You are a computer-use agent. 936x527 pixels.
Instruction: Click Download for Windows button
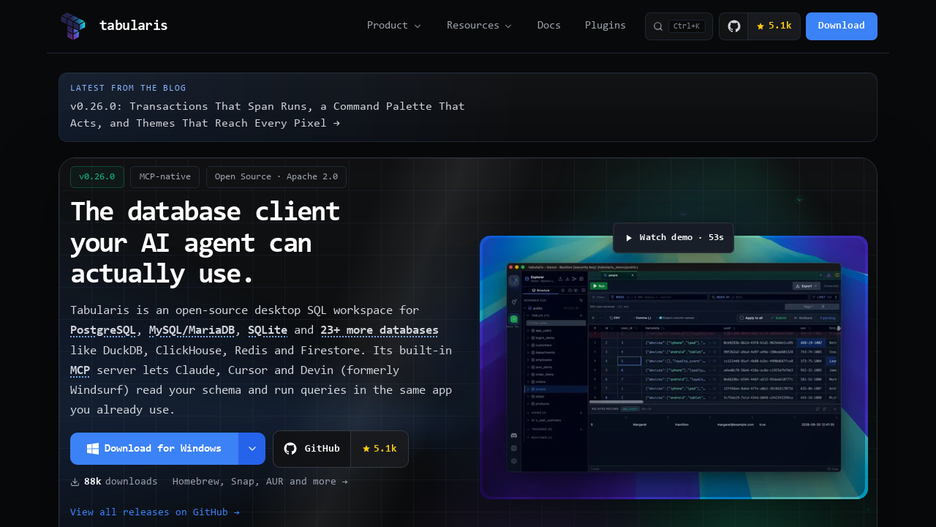pyautogui.click(x=154, y=448)
